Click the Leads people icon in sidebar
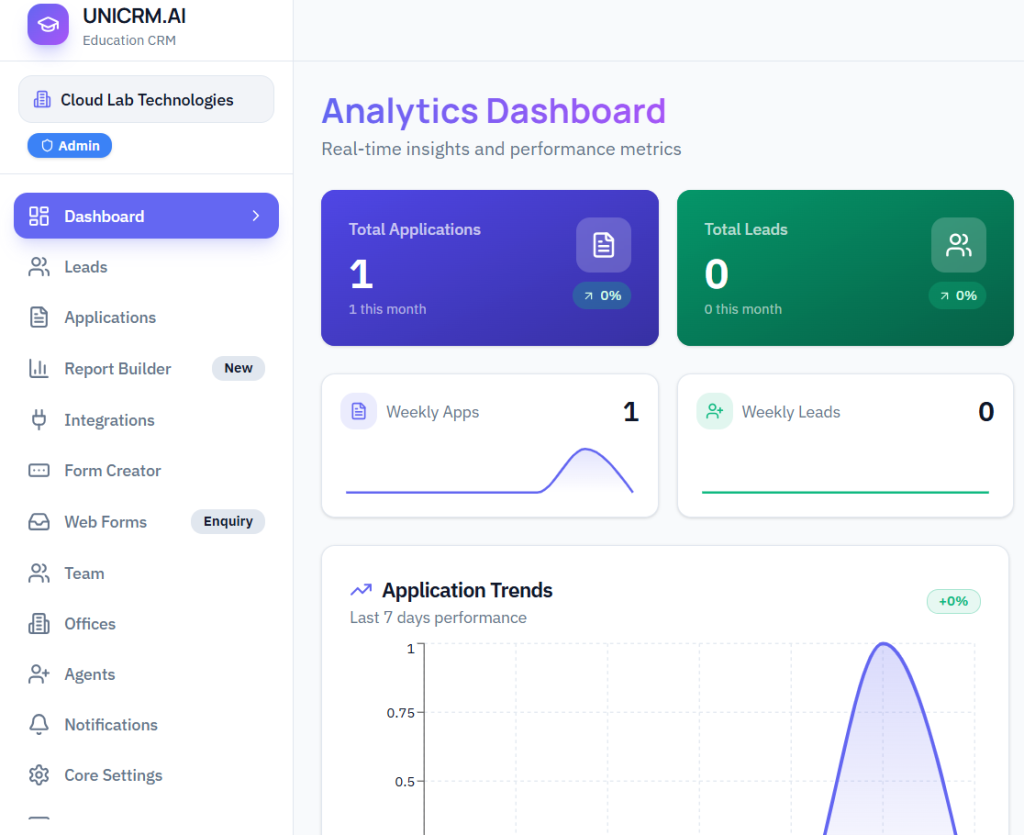Viewport: 1024px width, 835px height. [x=39, y=267]
